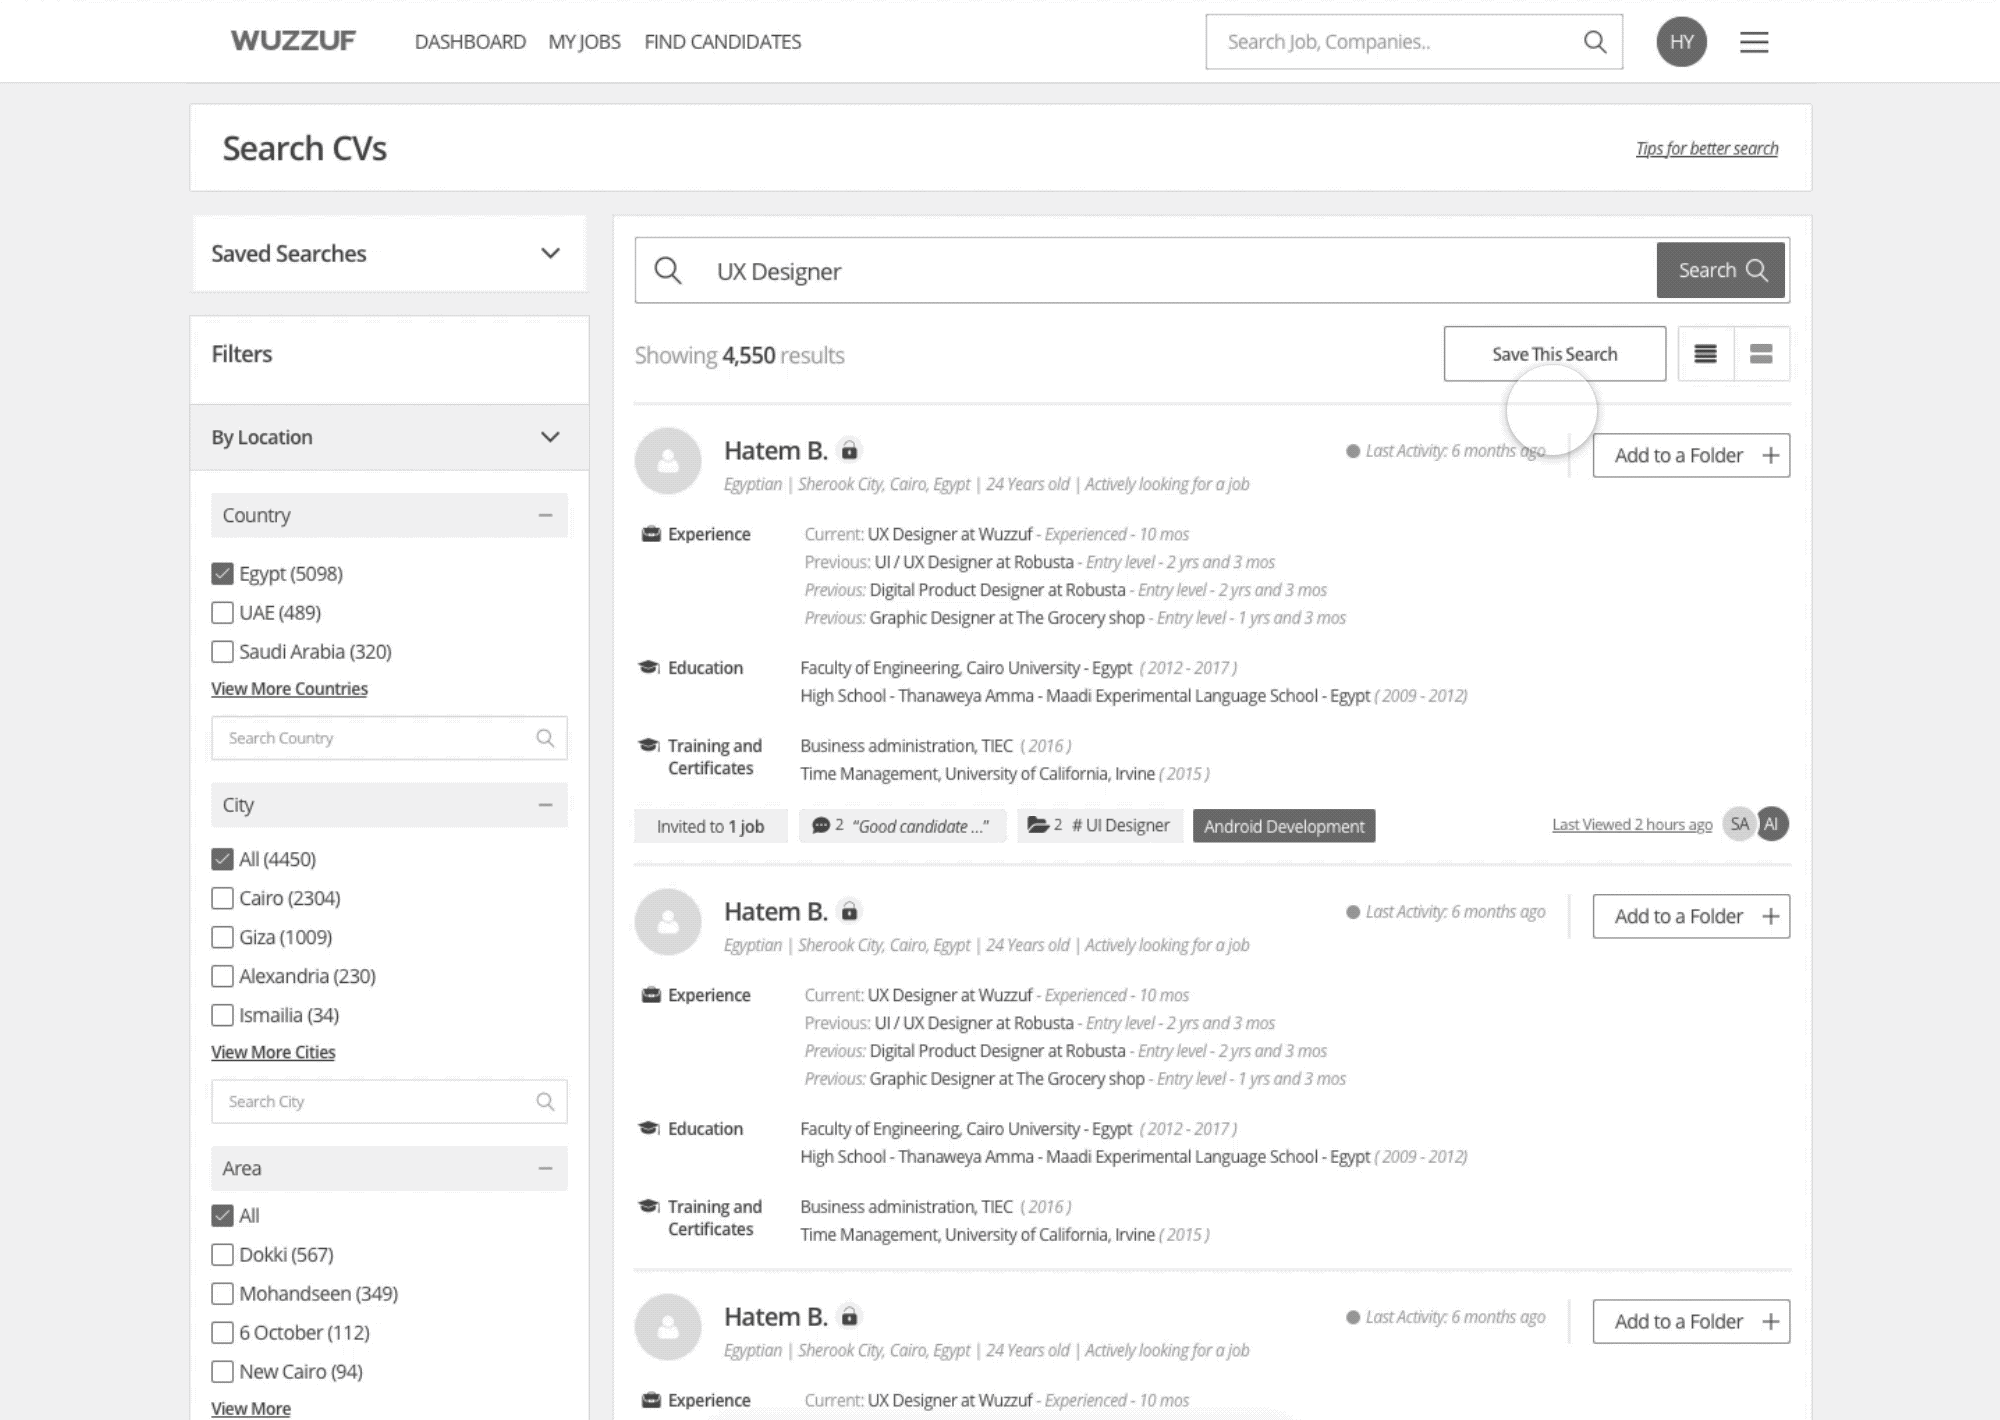Image resolution: width=2000 pixels, height=1420 pixels.
Task: Switch to expanded card view icon
Action: [x=1761, y=354]
